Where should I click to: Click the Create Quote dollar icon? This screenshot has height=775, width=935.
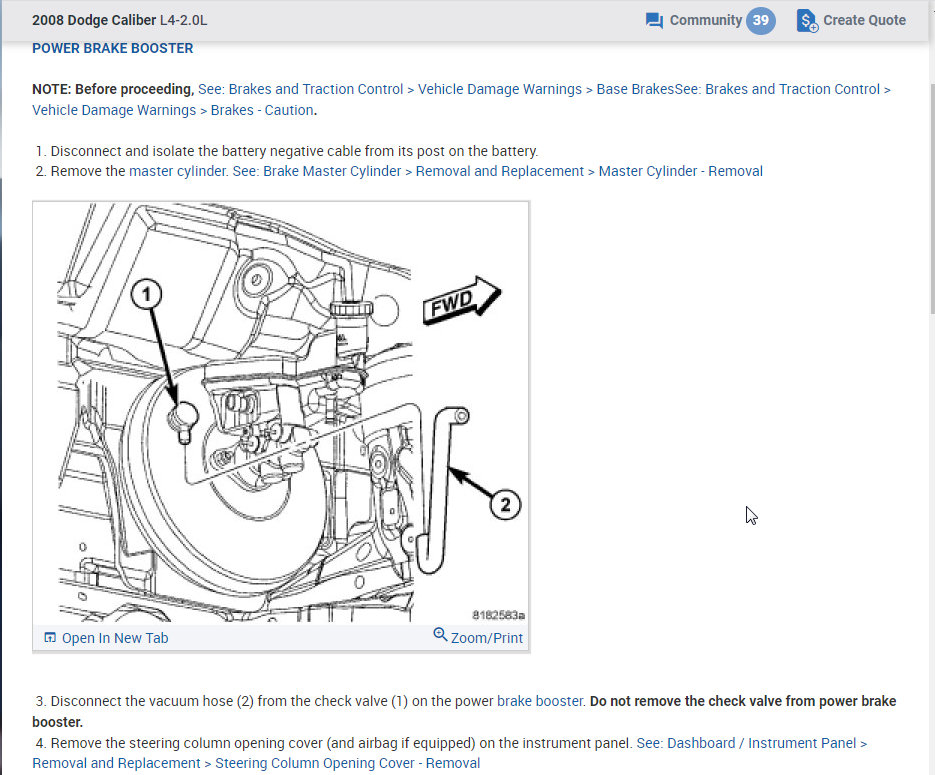tap(807, 21)
